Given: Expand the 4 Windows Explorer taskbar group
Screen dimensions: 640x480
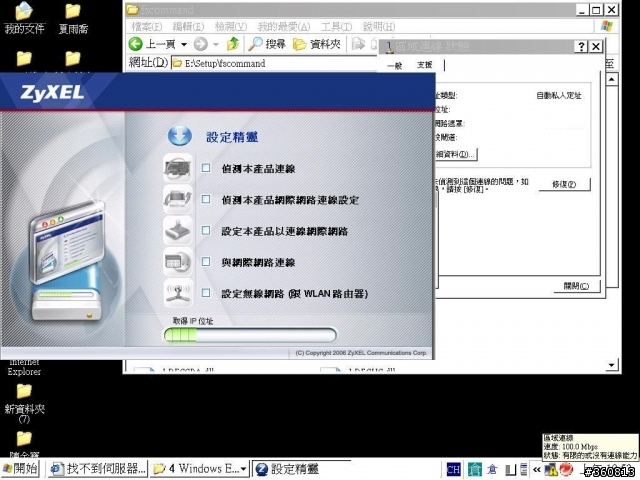Looking at the screenshot, I should pyautogui.click(x=200, y=469).
